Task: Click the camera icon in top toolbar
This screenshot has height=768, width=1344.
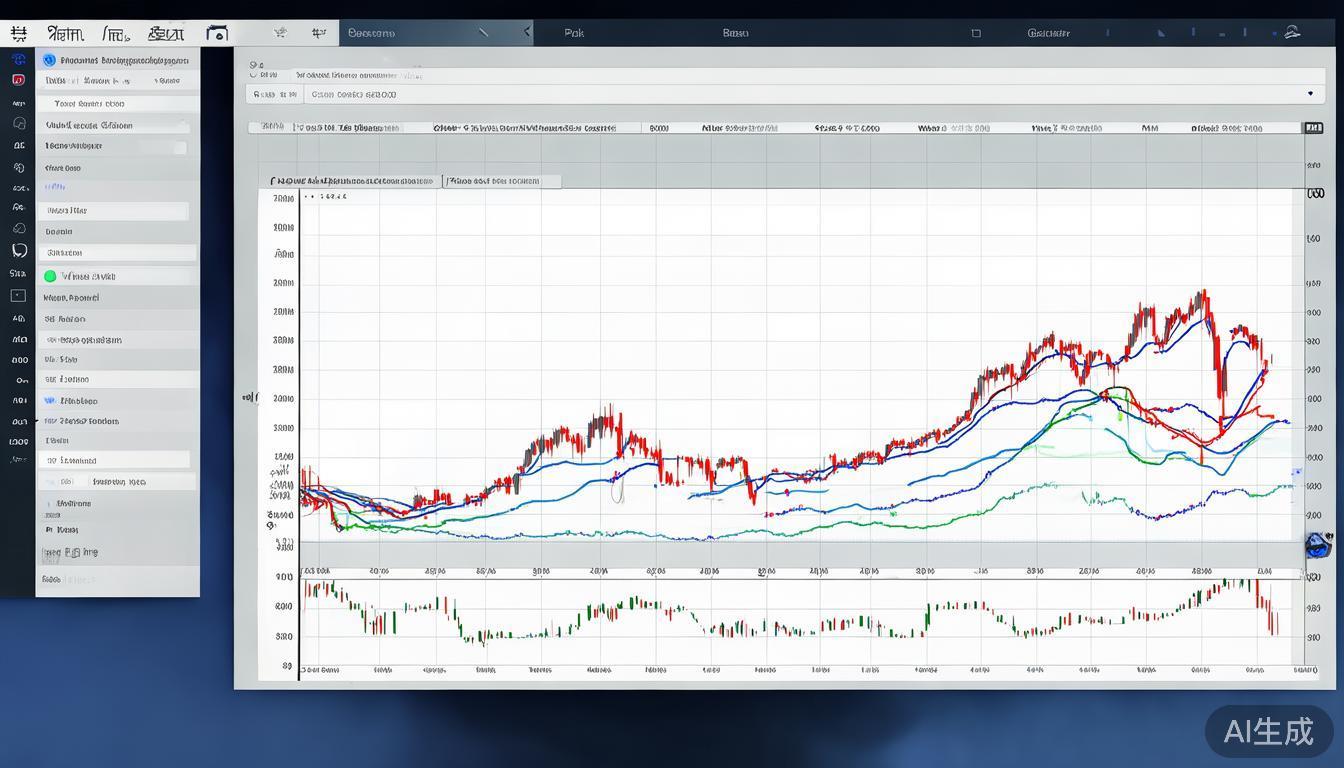Action: click(x=216, y=33)
